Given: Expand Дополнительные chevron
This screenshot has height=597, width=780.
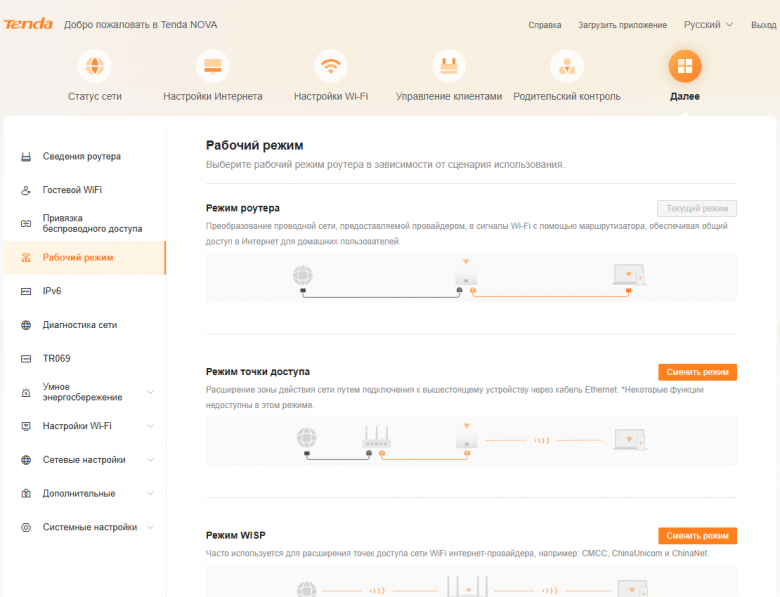Looking at the screenshot, I should (x=150, y=494).
